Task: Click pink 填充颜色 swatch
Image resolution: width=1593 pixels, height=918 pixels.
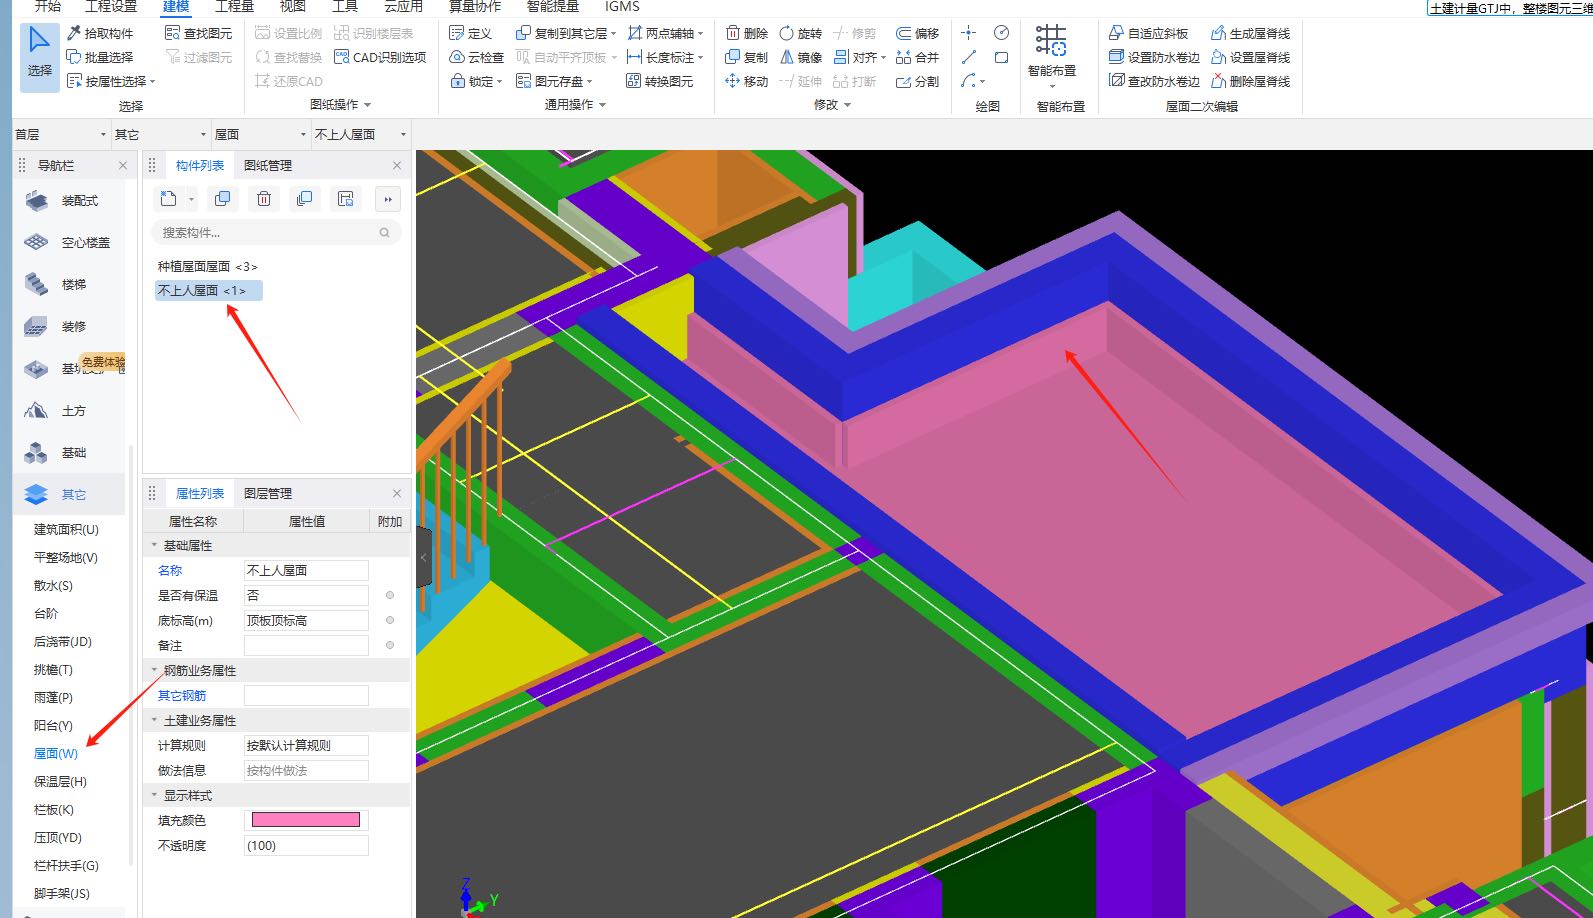Action: pos(306,820)
